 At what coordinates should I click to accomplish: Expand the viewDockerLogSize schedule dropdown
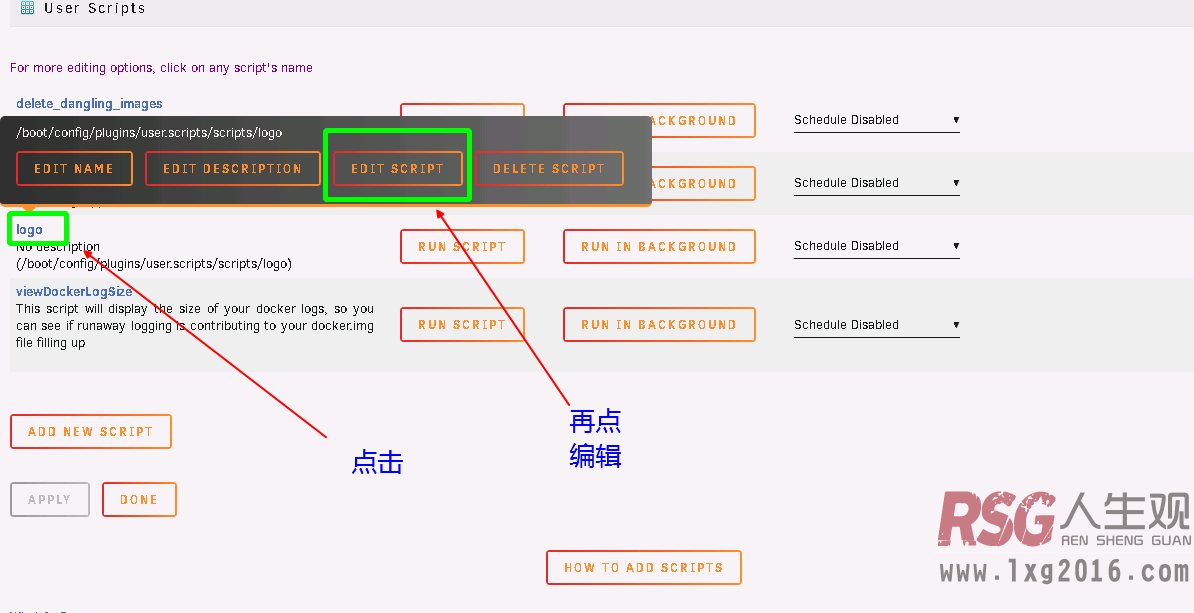click(x=876, y=325)
